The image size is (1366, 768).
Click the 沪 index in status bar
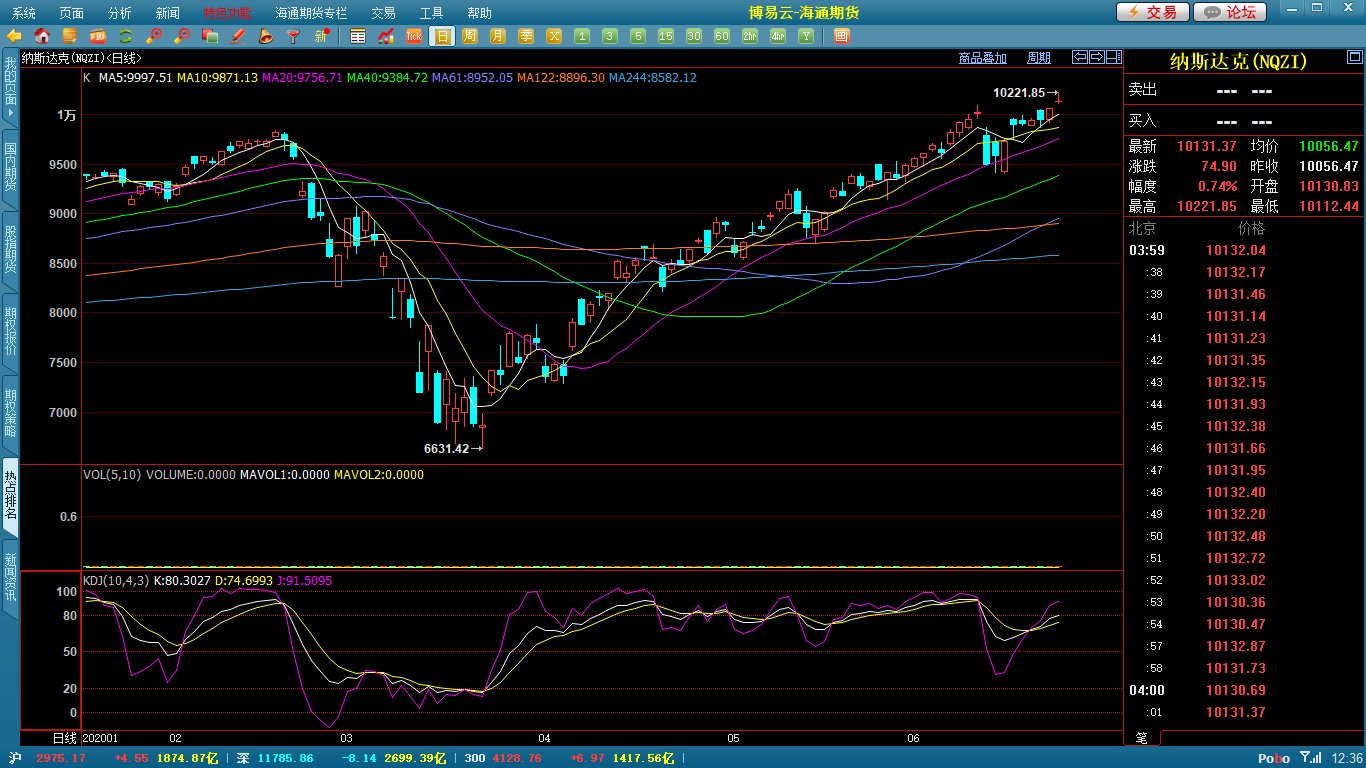click(15, 758)
